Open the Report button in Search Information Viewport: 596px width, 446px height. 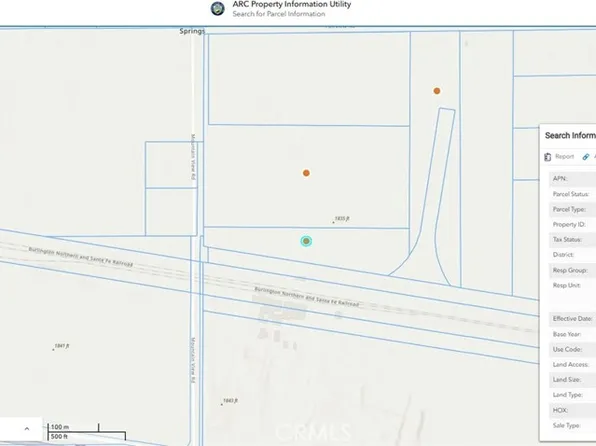(559, 157)
